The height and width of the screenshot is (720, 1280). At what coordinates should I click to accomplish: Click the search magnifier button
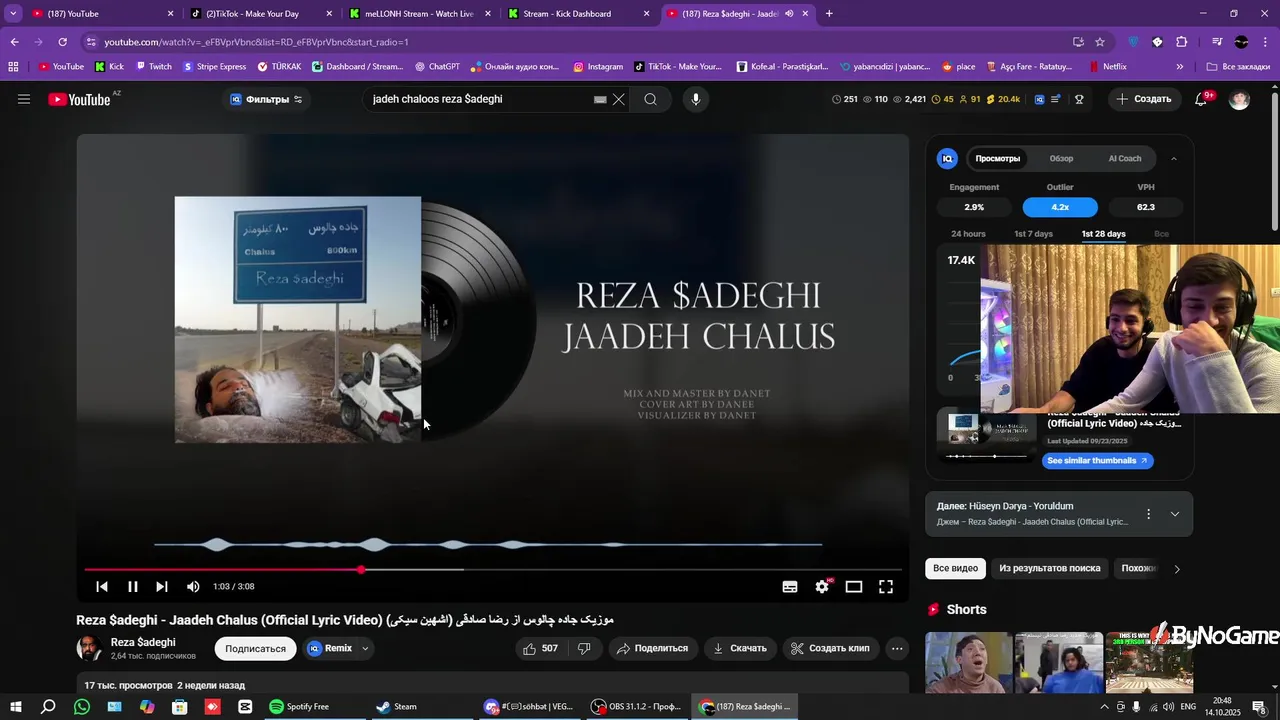(650, 99)
